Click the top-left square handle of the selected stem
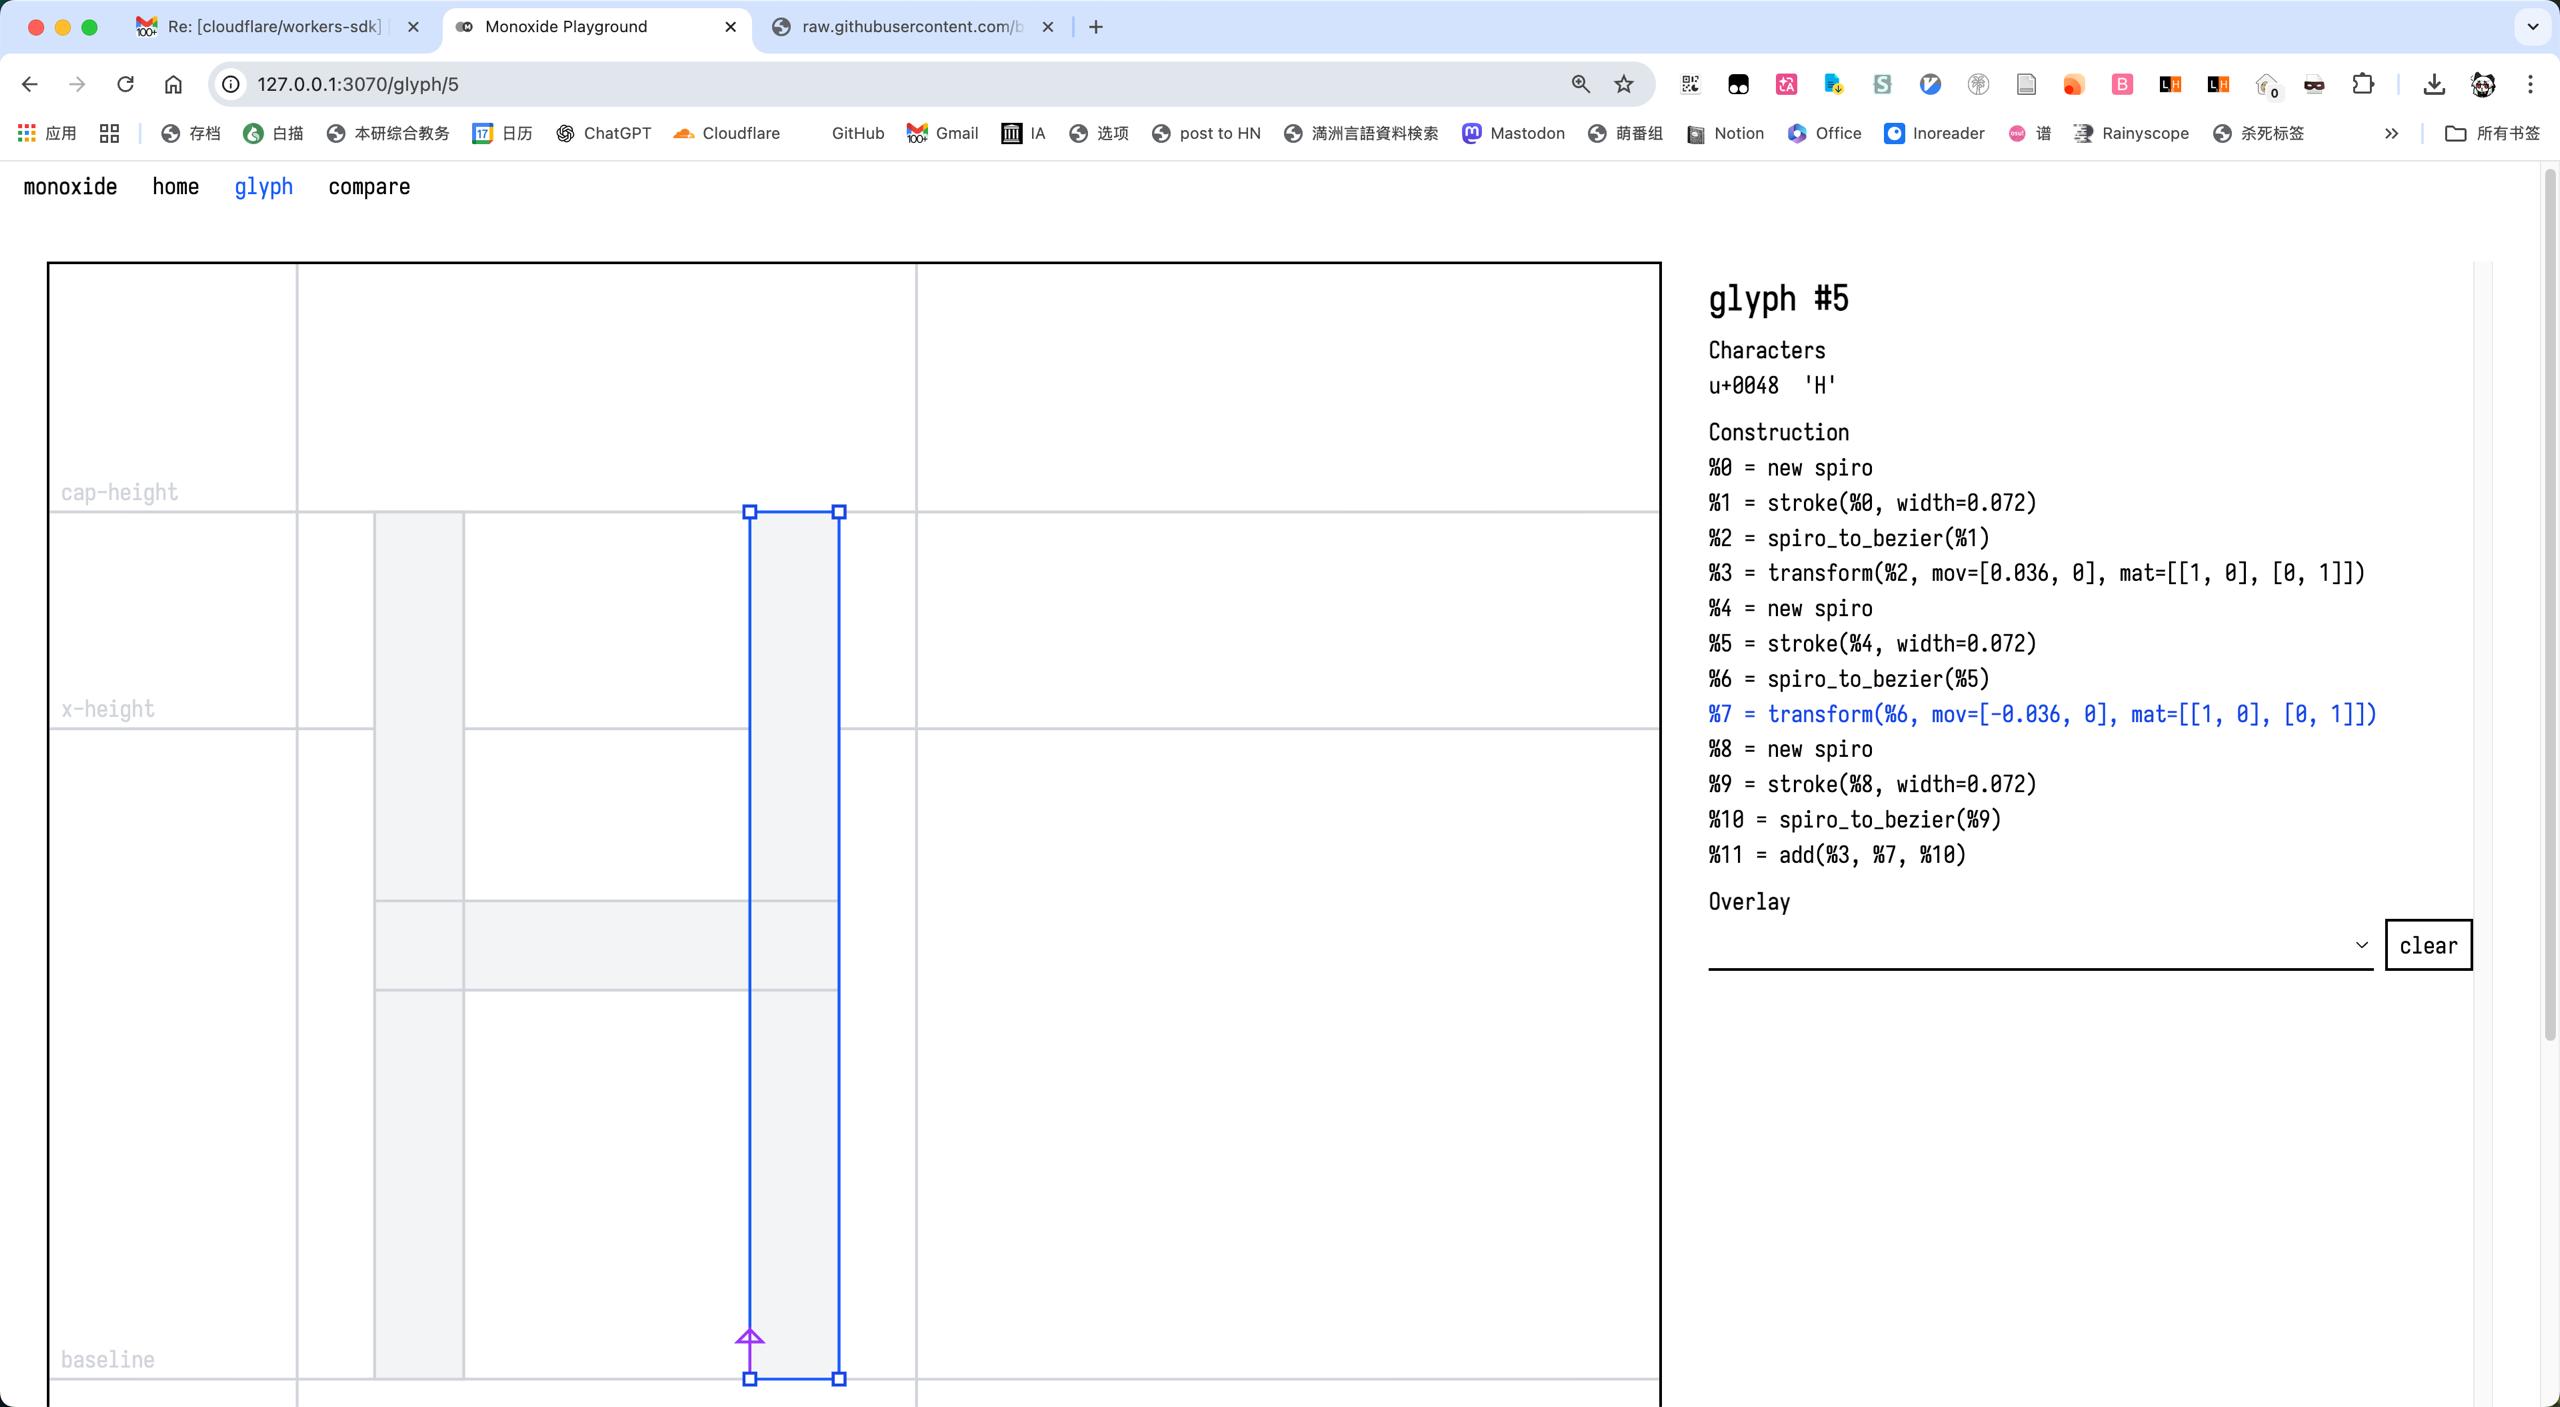Image resolution: width=2560 pixels, height=1407 pixels. (x=750, y=512)
